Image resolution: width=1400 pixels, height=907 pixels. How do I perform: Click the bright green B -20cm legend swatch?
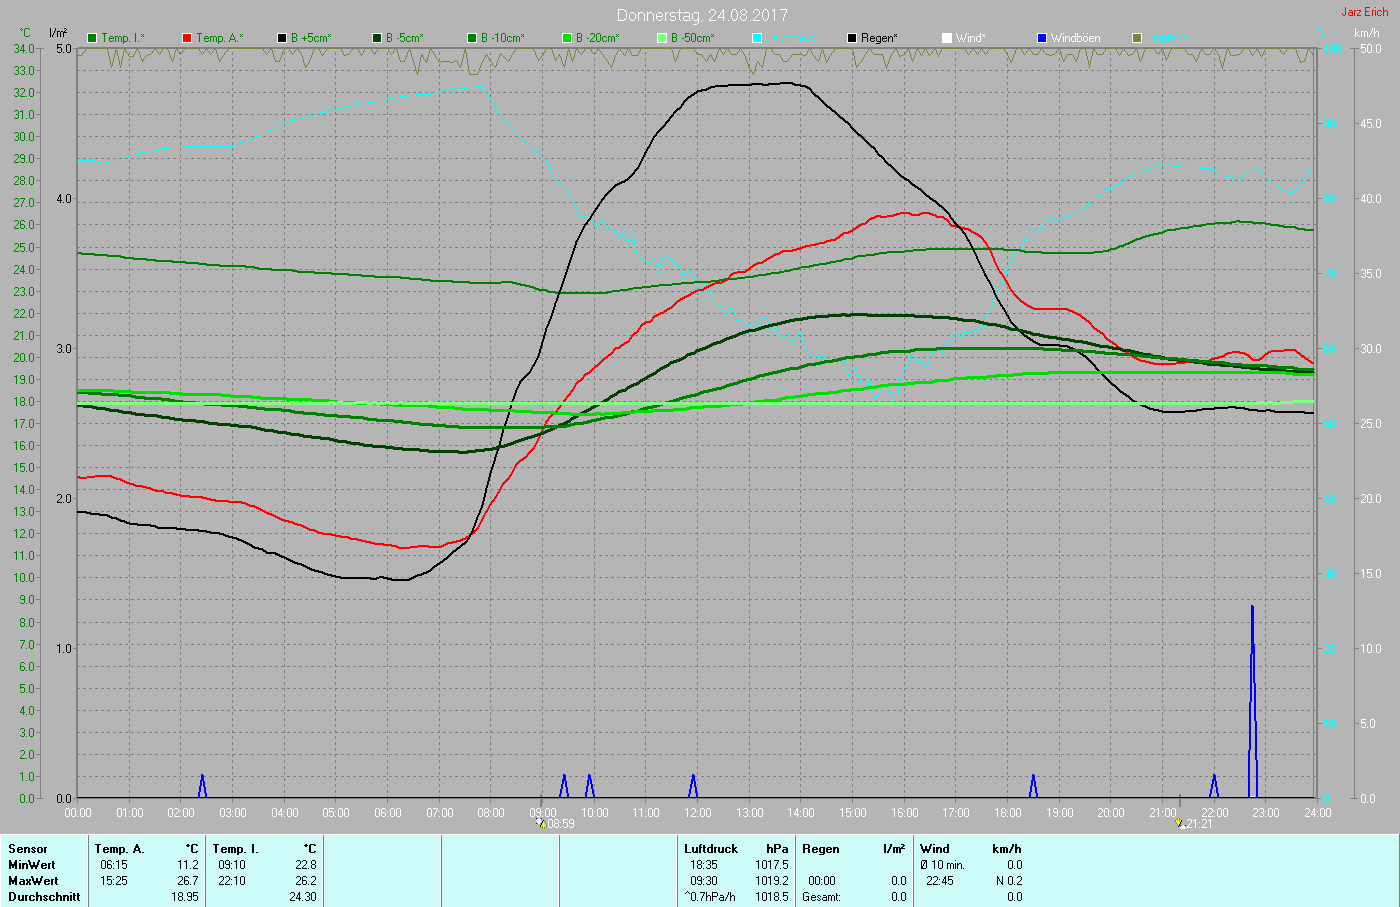(x=567, y=38)
